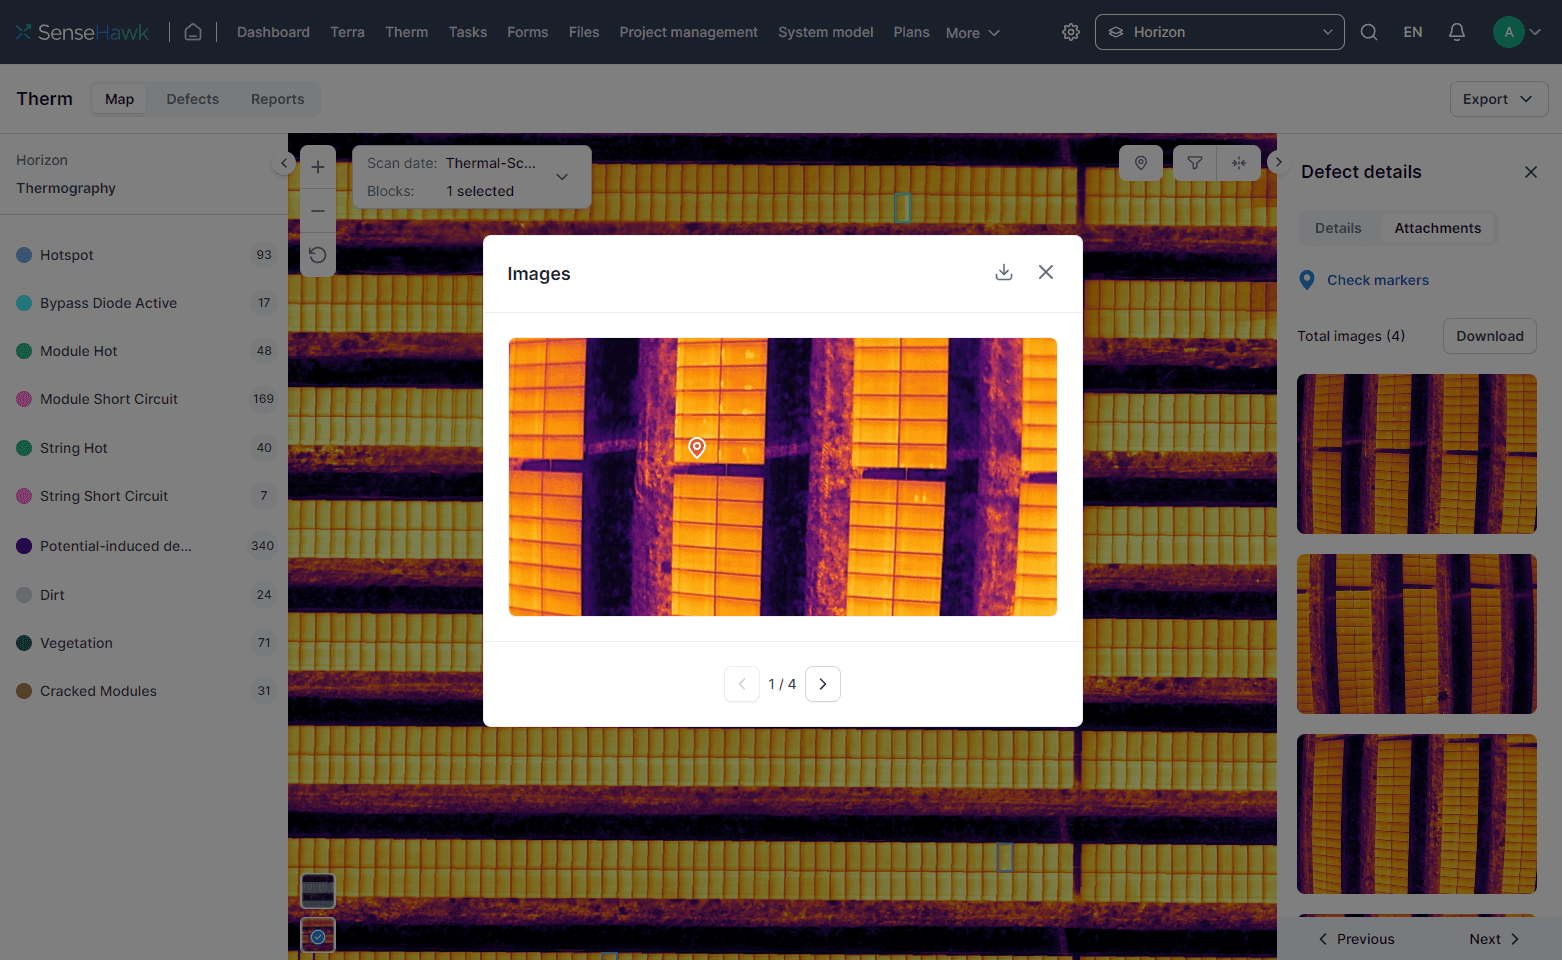Toggle Potential-induced defect filter
The image size is (1562, 960).
pyautogui.click(x=144, y=546)
